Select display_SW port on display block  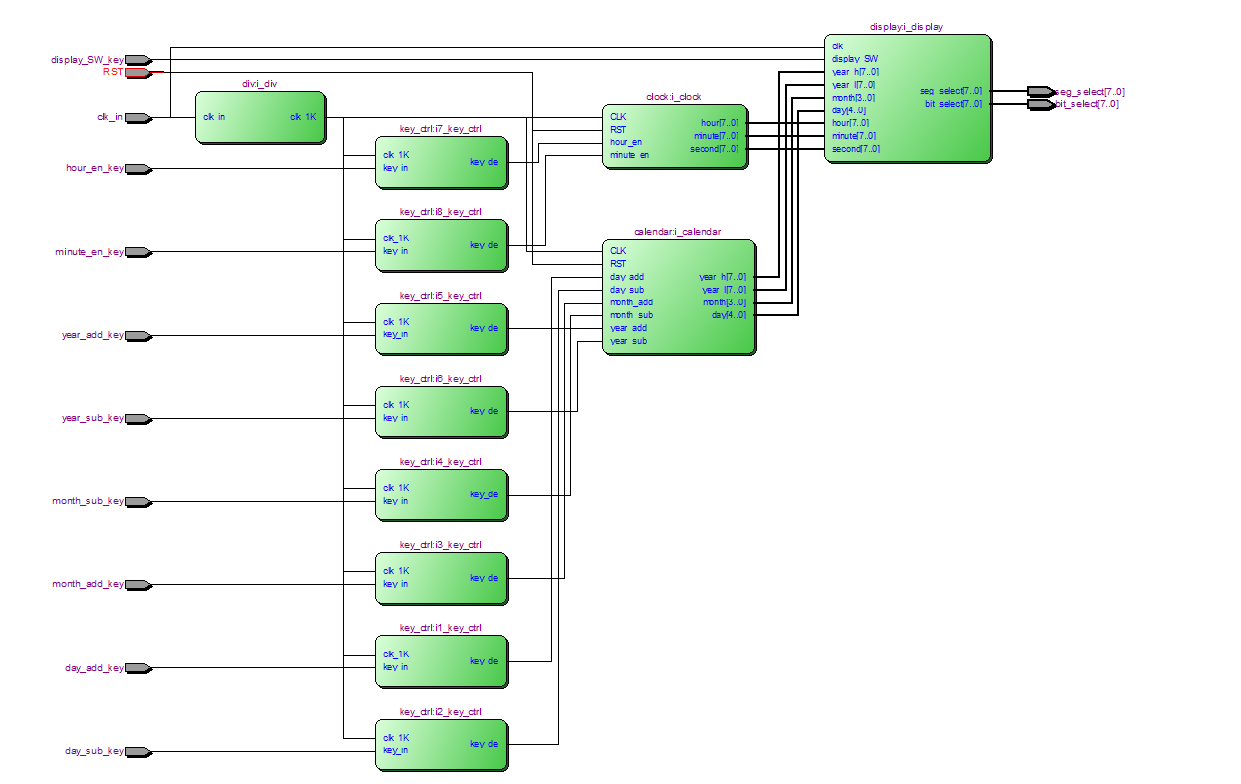tap(855, 59)
